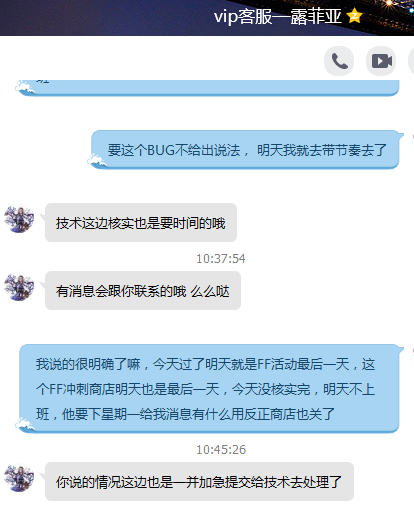Click the yellow star badge beside the title
Screen dimensions: 414x511
[354, 16]
